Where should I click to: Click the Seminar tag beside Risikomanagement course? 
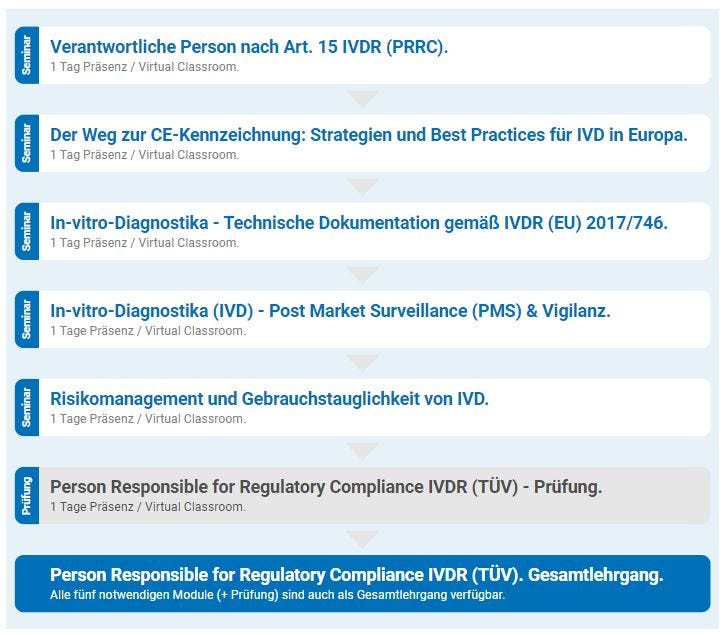tap(27, 407)
